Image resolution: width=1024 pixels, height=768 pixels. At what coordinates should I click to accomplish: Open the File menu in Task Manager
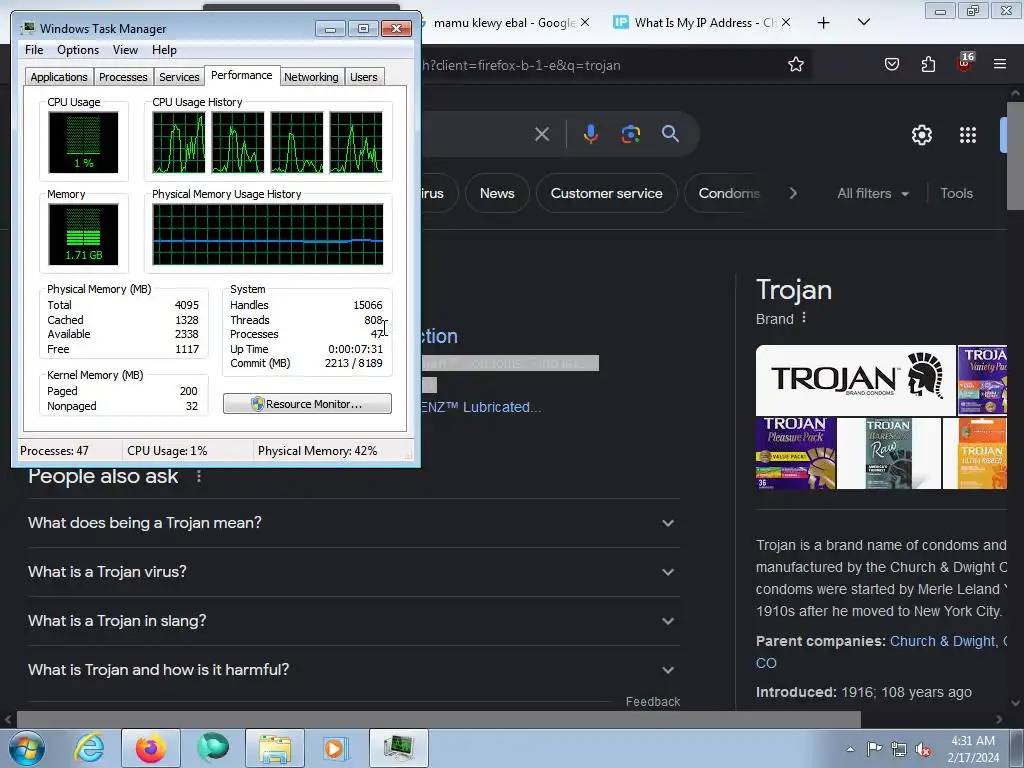(34, 50)
